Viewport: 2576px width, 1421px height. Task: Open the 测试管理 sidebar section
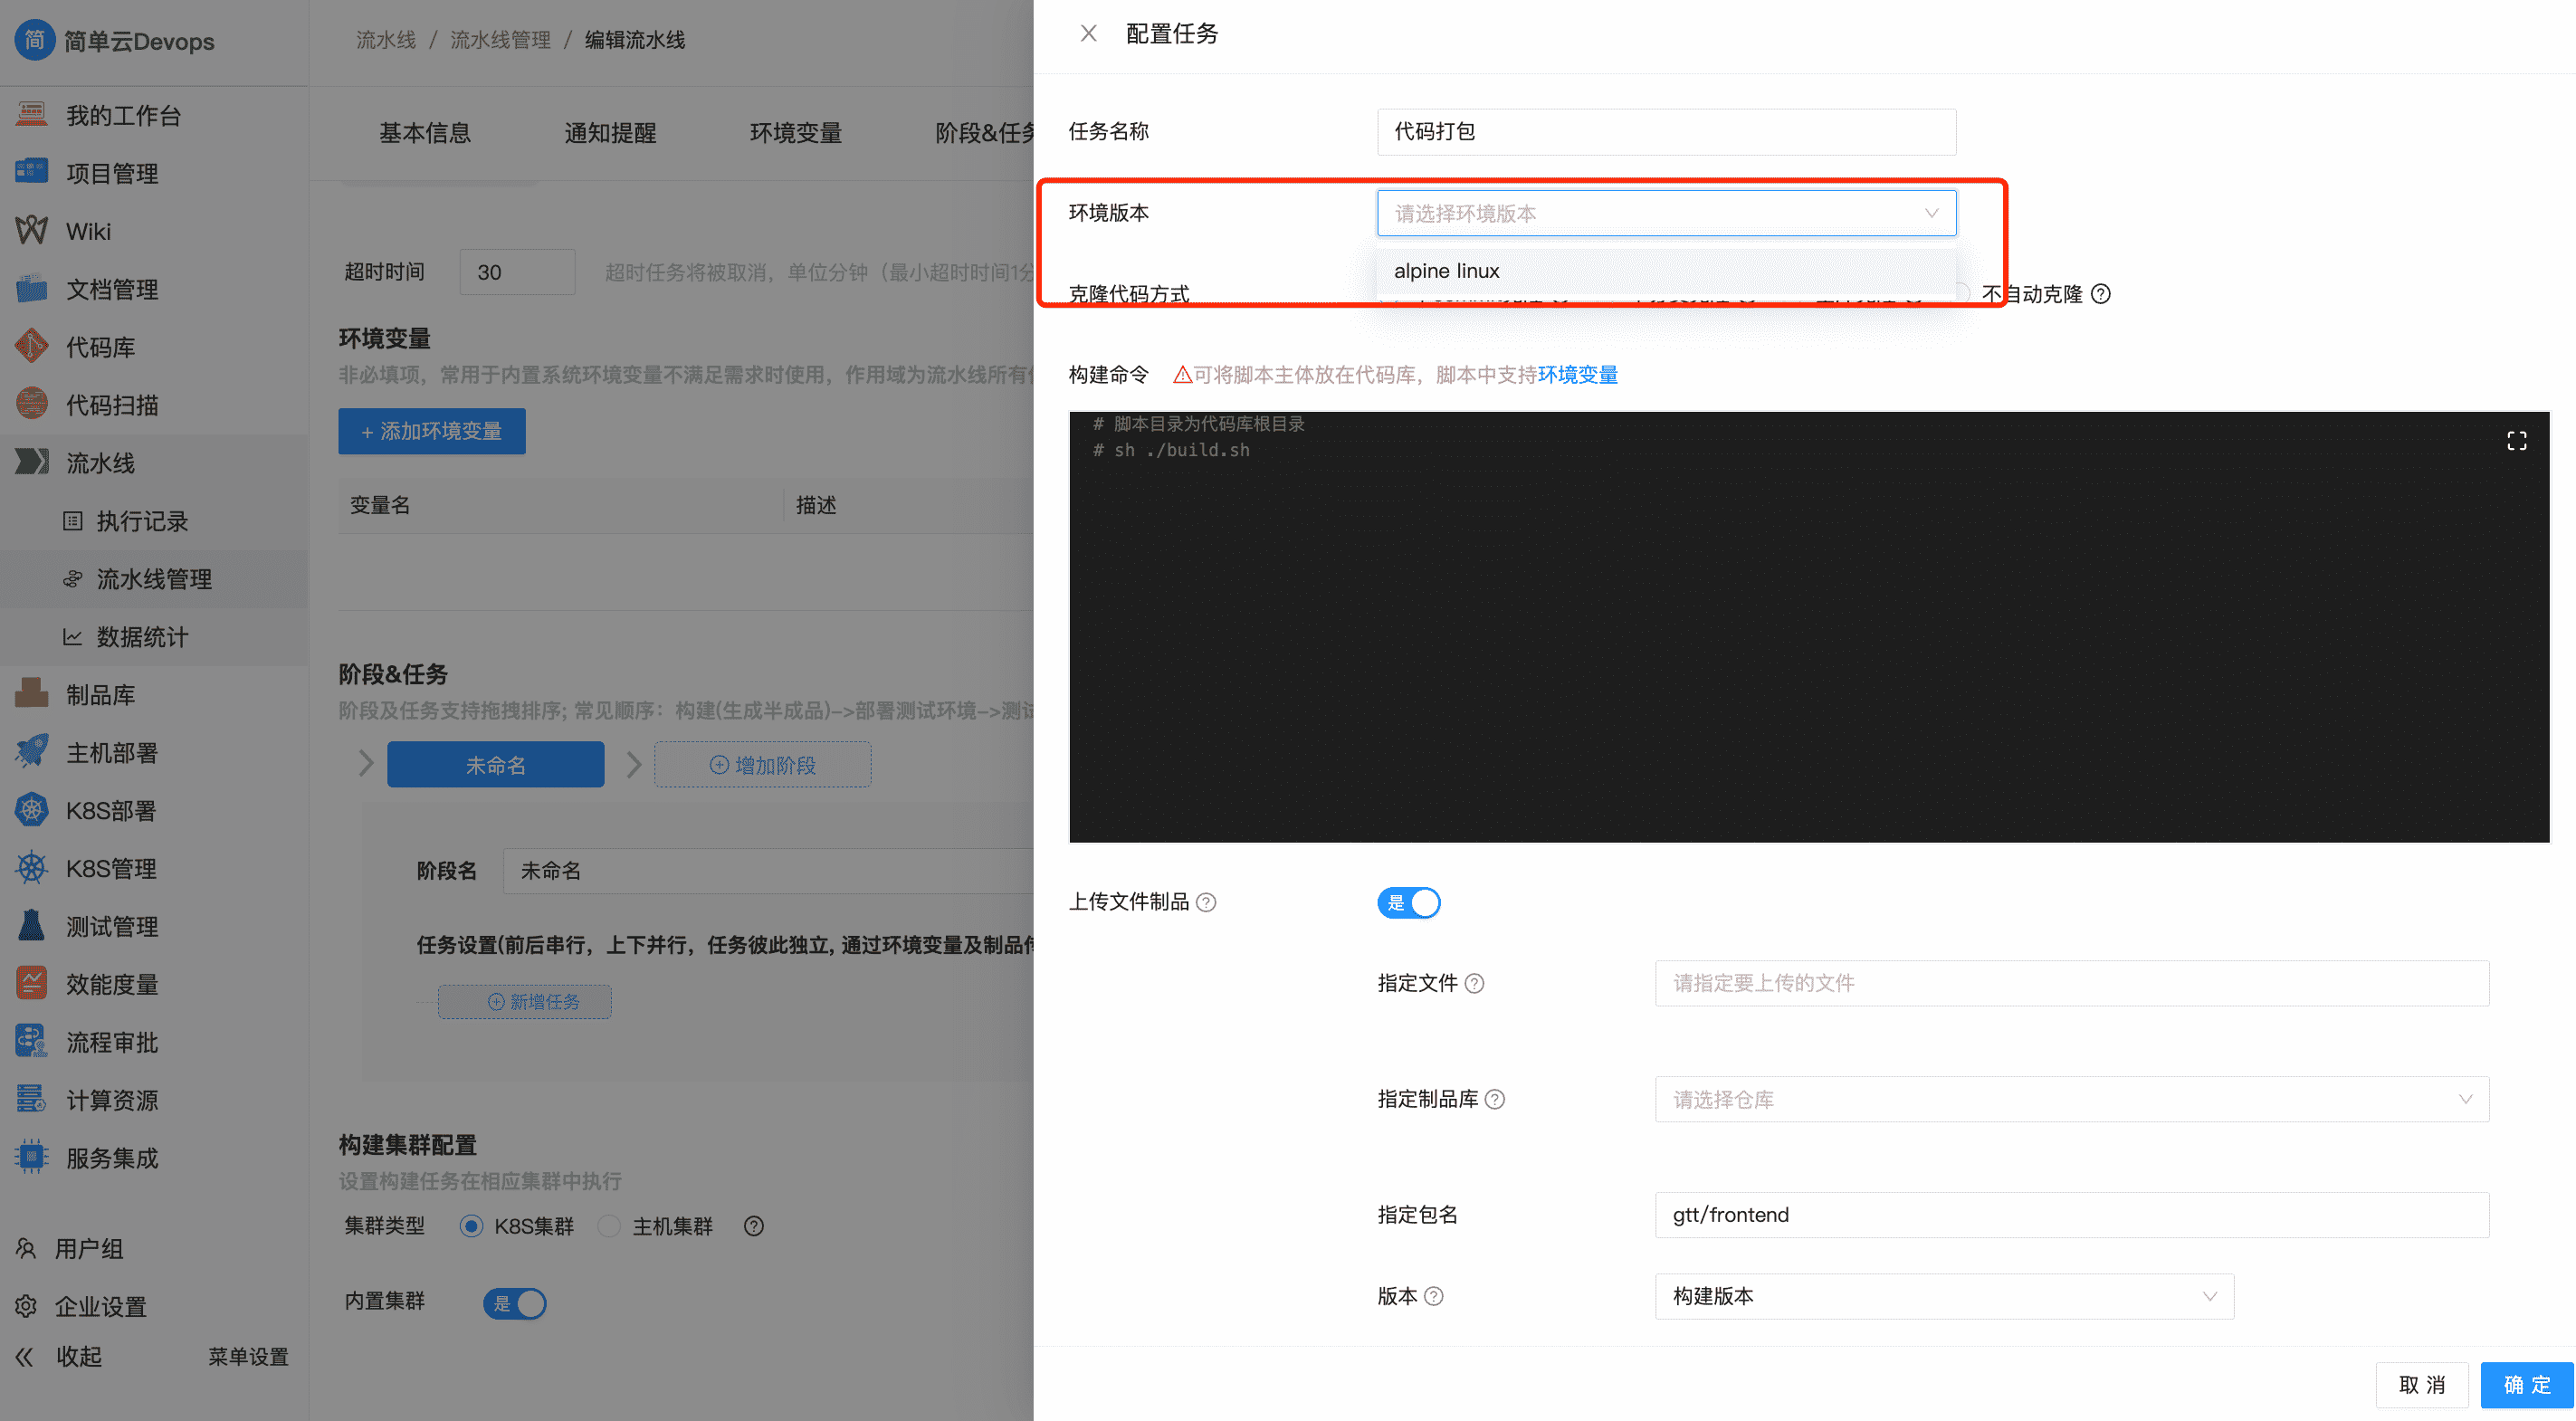click(111, 926)
